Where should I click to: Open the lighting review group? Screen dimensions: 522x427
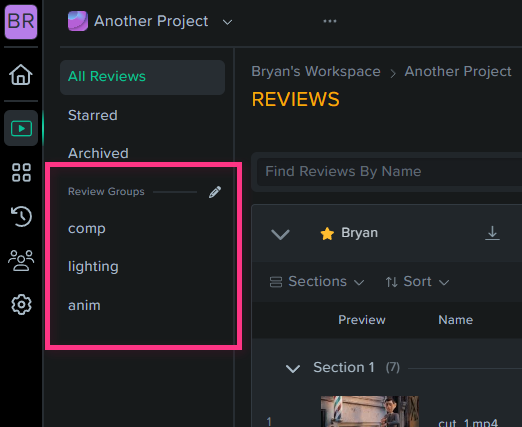click(93, 267)
